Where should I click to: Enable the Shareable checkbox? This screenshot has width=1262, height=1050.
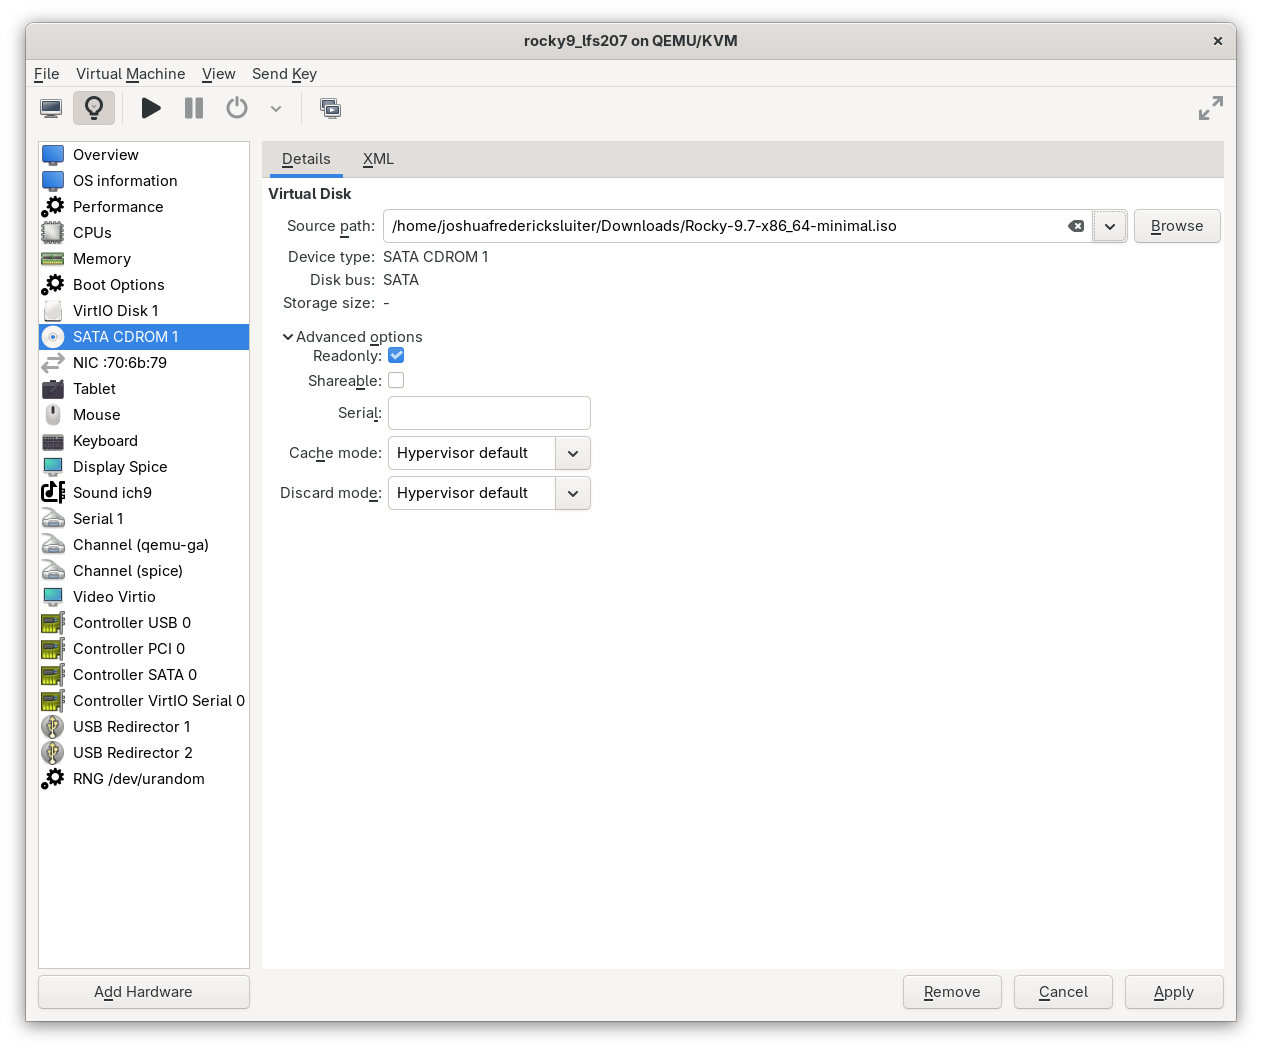(x=396, y=381)
